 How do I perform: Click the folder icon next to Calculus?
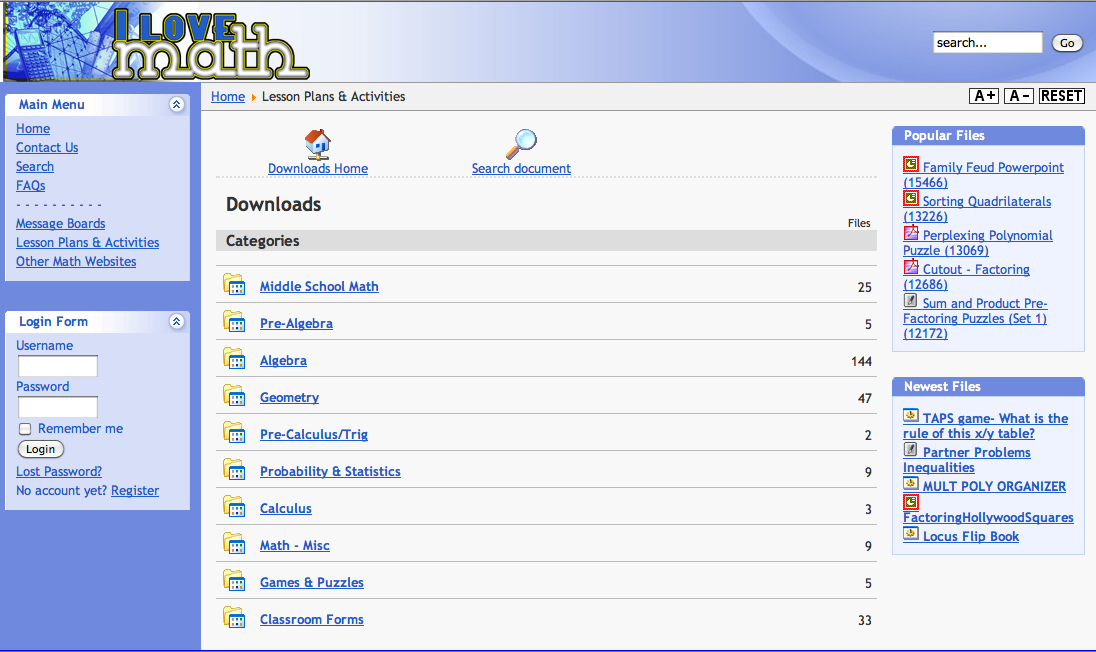(x=234, y=507)
